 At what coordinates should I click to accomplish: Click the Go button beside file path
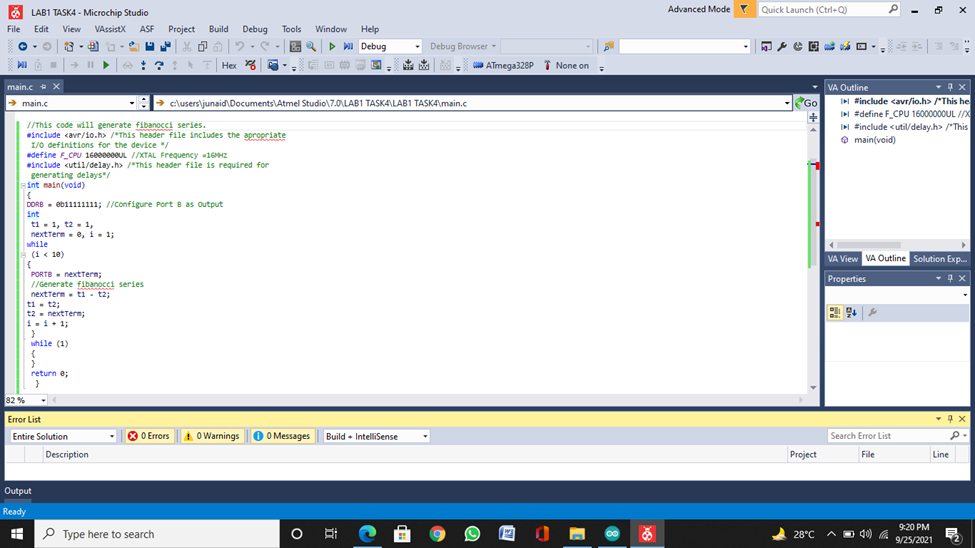coord(806,103)
